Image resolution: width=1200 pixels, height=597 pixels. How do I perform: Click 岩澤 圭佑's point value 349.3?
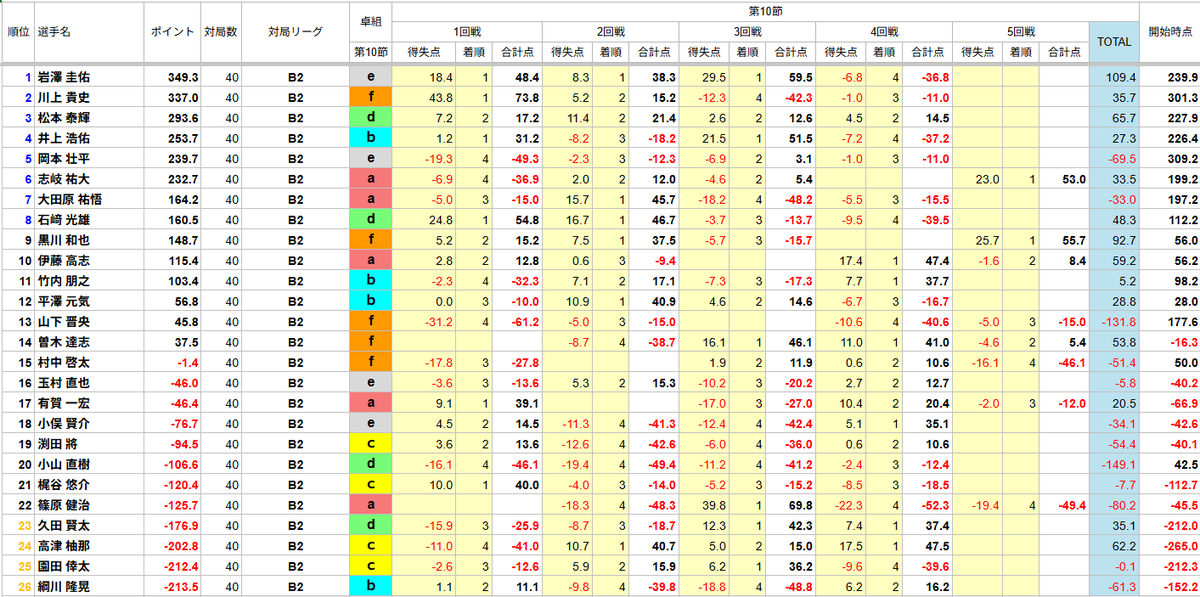(x=182, y=77)
